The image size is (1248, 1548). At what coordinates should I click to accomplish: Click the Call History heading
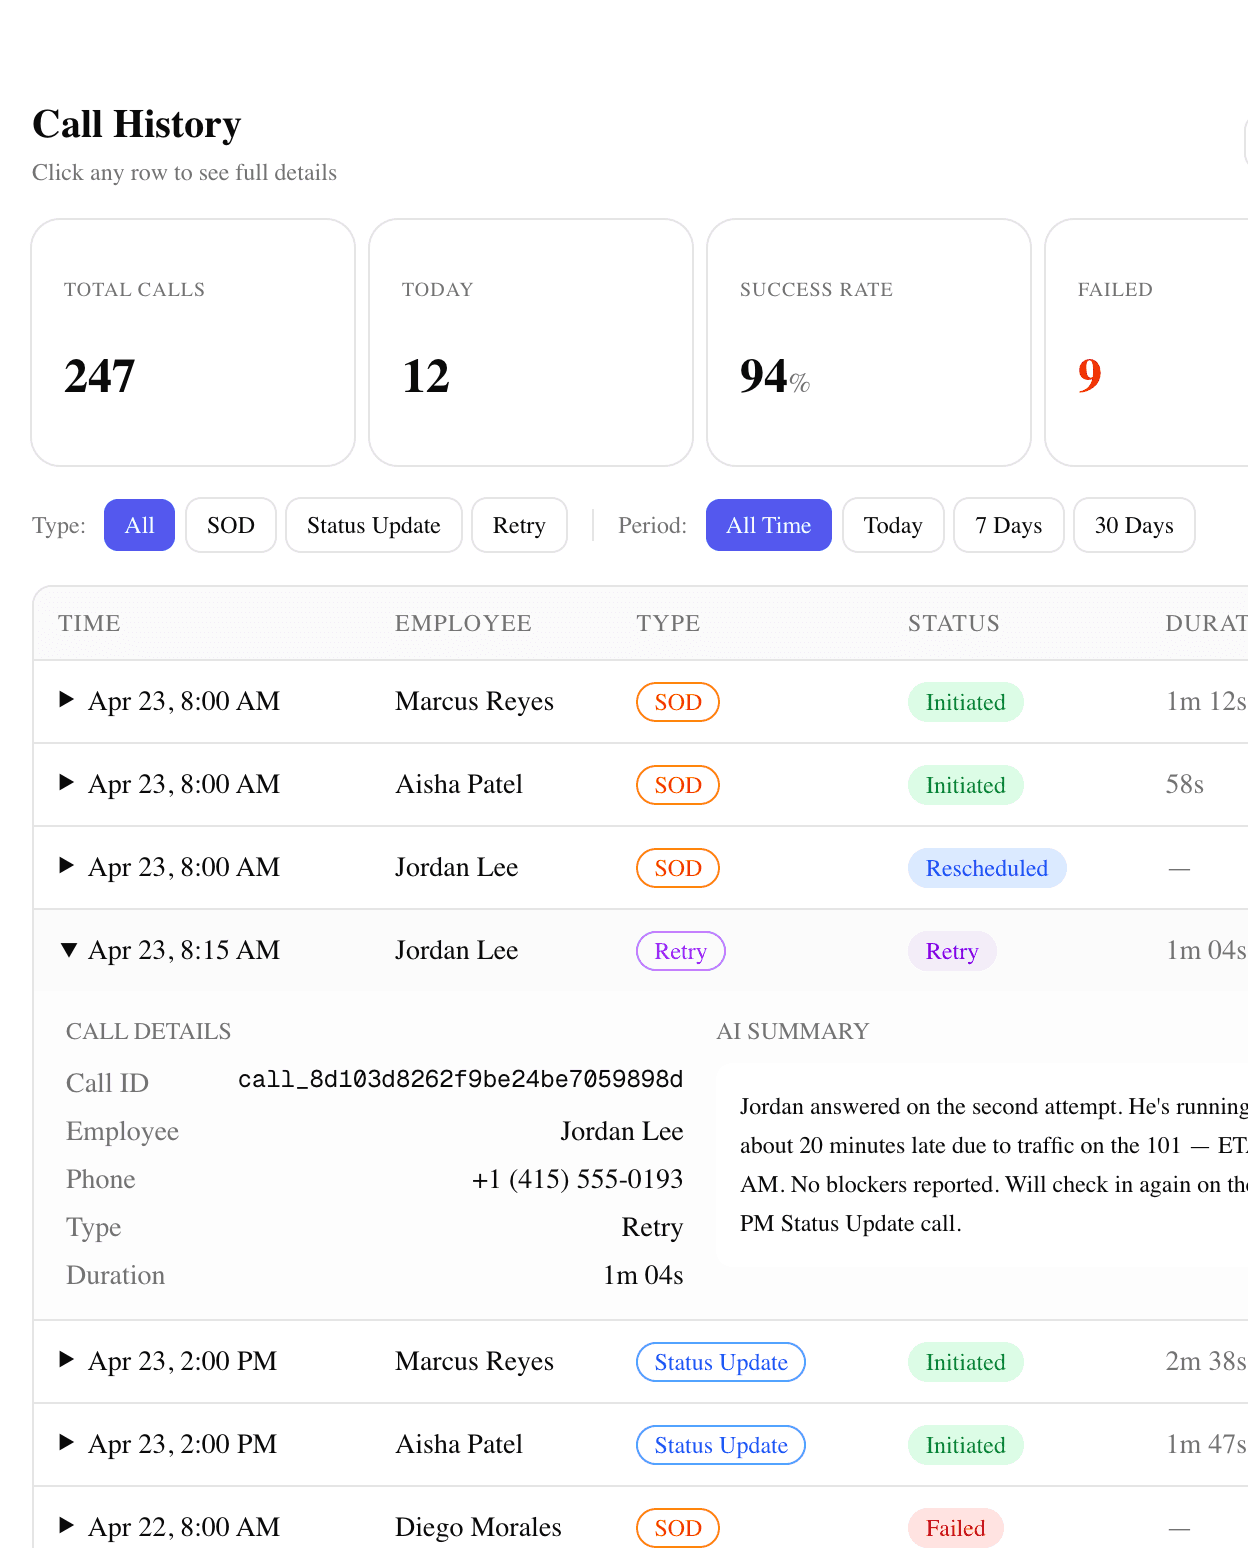[x=137, y=124]
